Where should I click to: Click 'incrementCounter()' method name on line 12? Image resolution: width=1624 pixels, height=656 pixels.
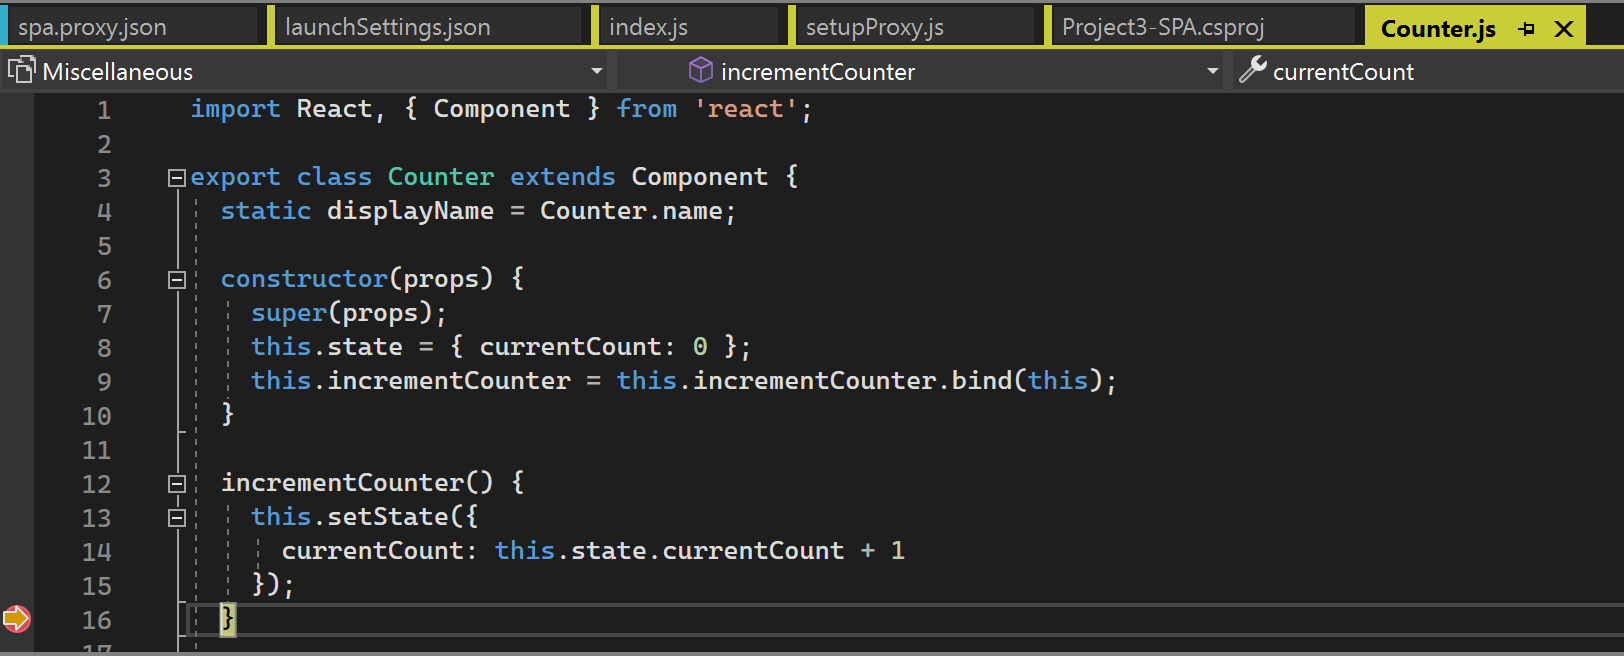tap(357, 483)
